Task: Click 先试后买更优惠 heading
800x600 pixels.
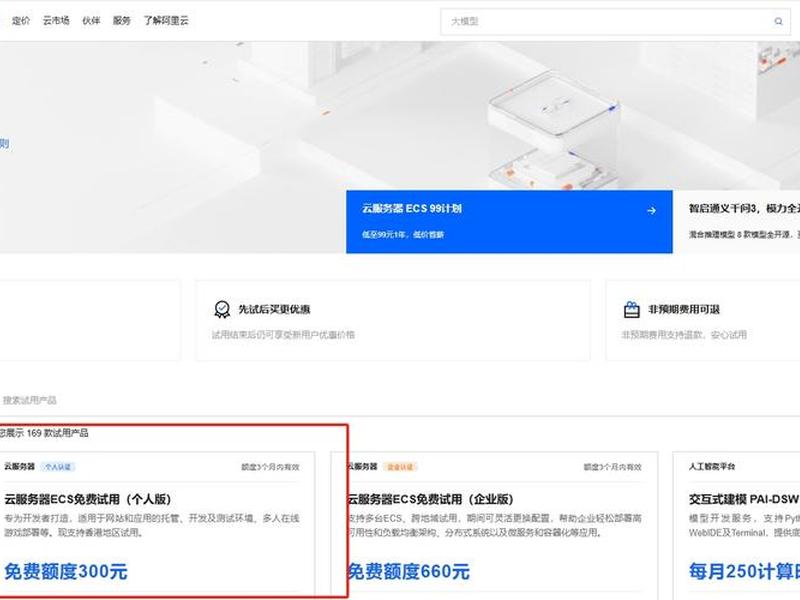Action: pos(274,309)
